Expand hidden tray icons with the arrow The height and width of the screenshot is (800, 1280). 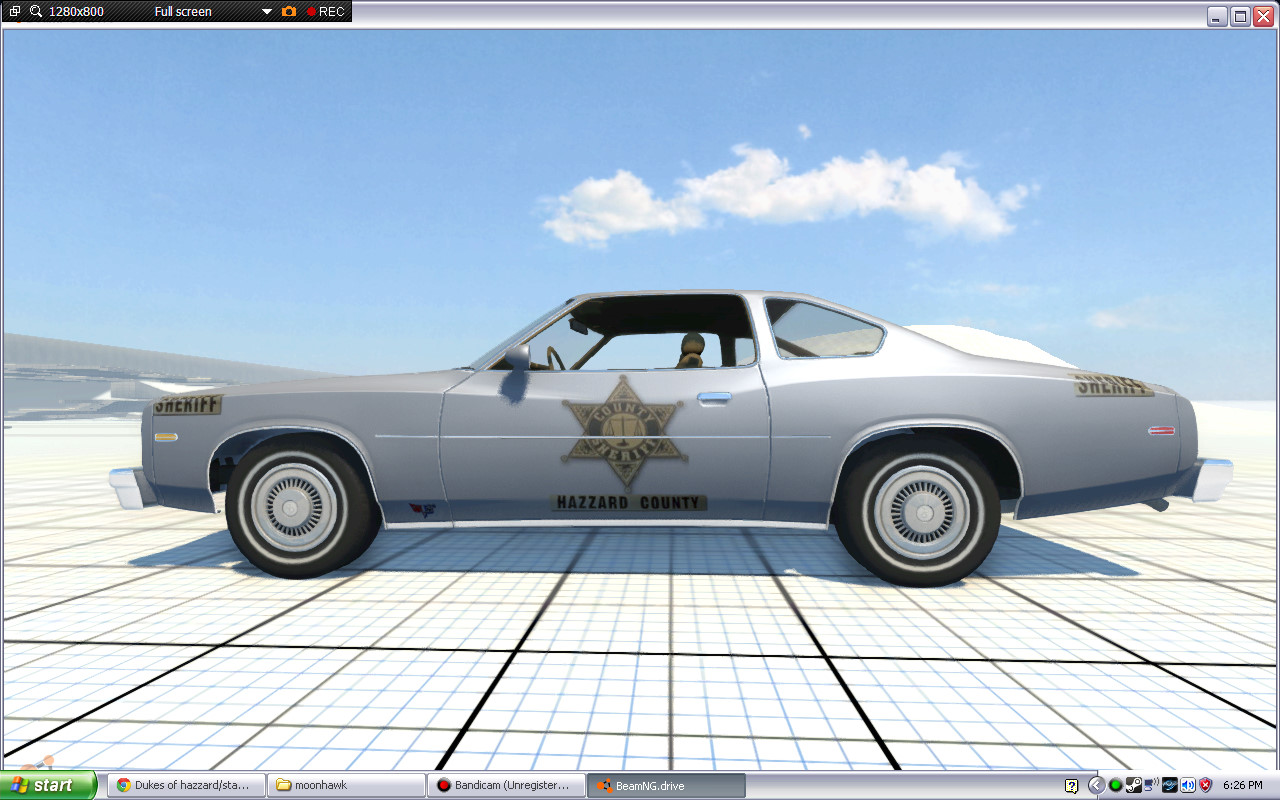click(1096, 785)
